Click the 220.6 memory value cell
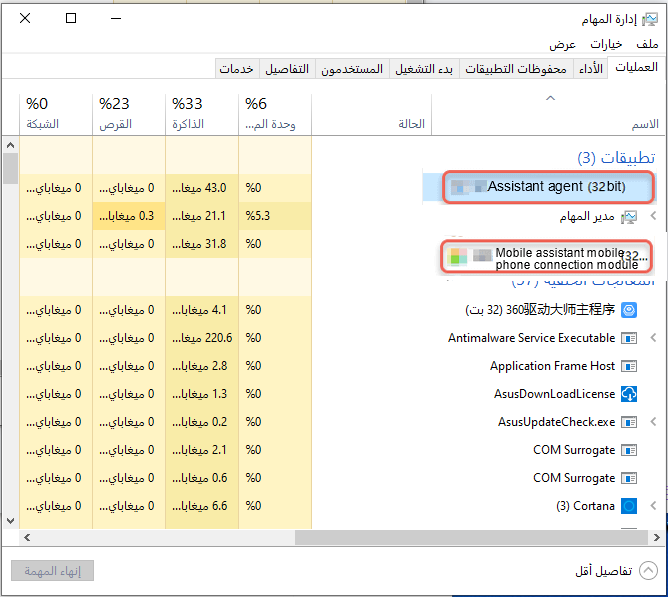The width and height of the screenshot is (668, 597). 202,338
